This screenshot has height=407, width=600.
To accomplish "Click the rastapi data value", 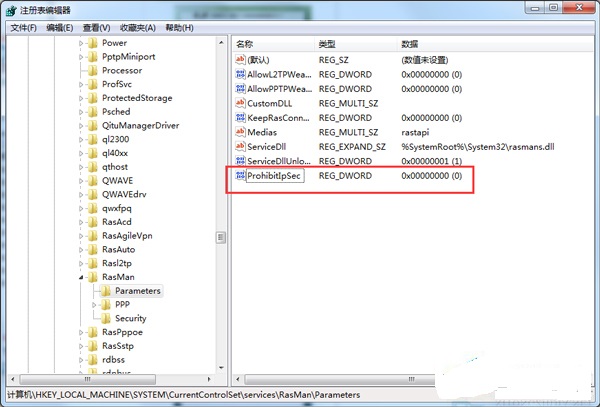I will [415, 132].
